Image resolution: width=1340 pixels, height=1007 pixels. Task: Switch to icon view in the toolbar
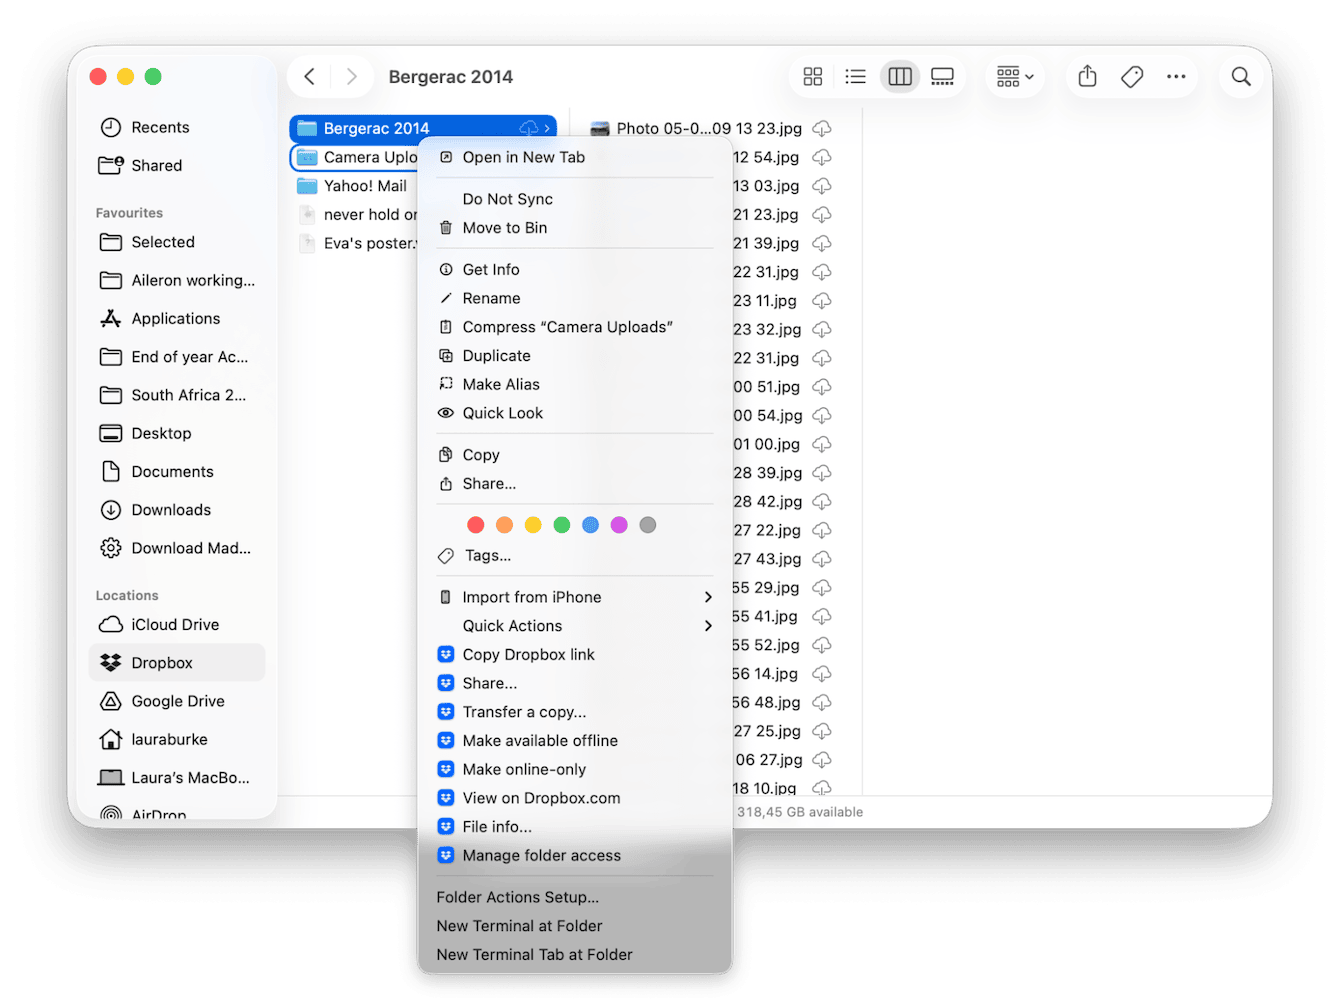coord(812,76)
